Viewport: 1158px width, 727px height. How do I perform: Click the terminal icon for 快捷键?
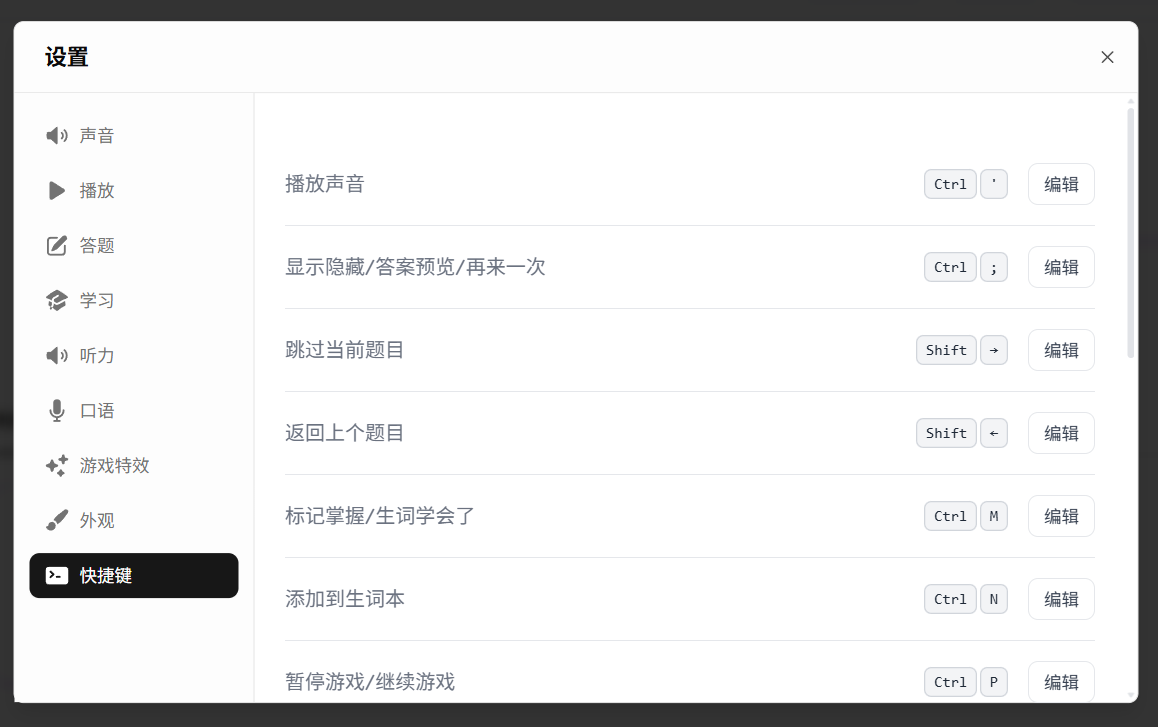tap(57, 575)
